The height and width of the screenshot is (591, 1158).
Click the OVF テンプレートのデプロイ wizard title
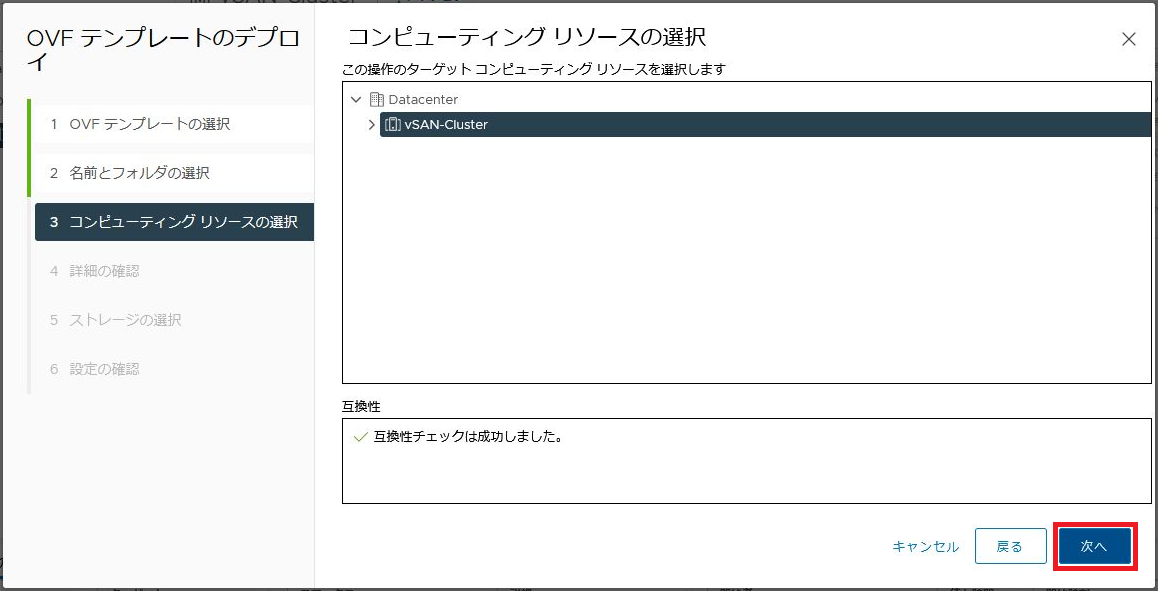(162, 50)
